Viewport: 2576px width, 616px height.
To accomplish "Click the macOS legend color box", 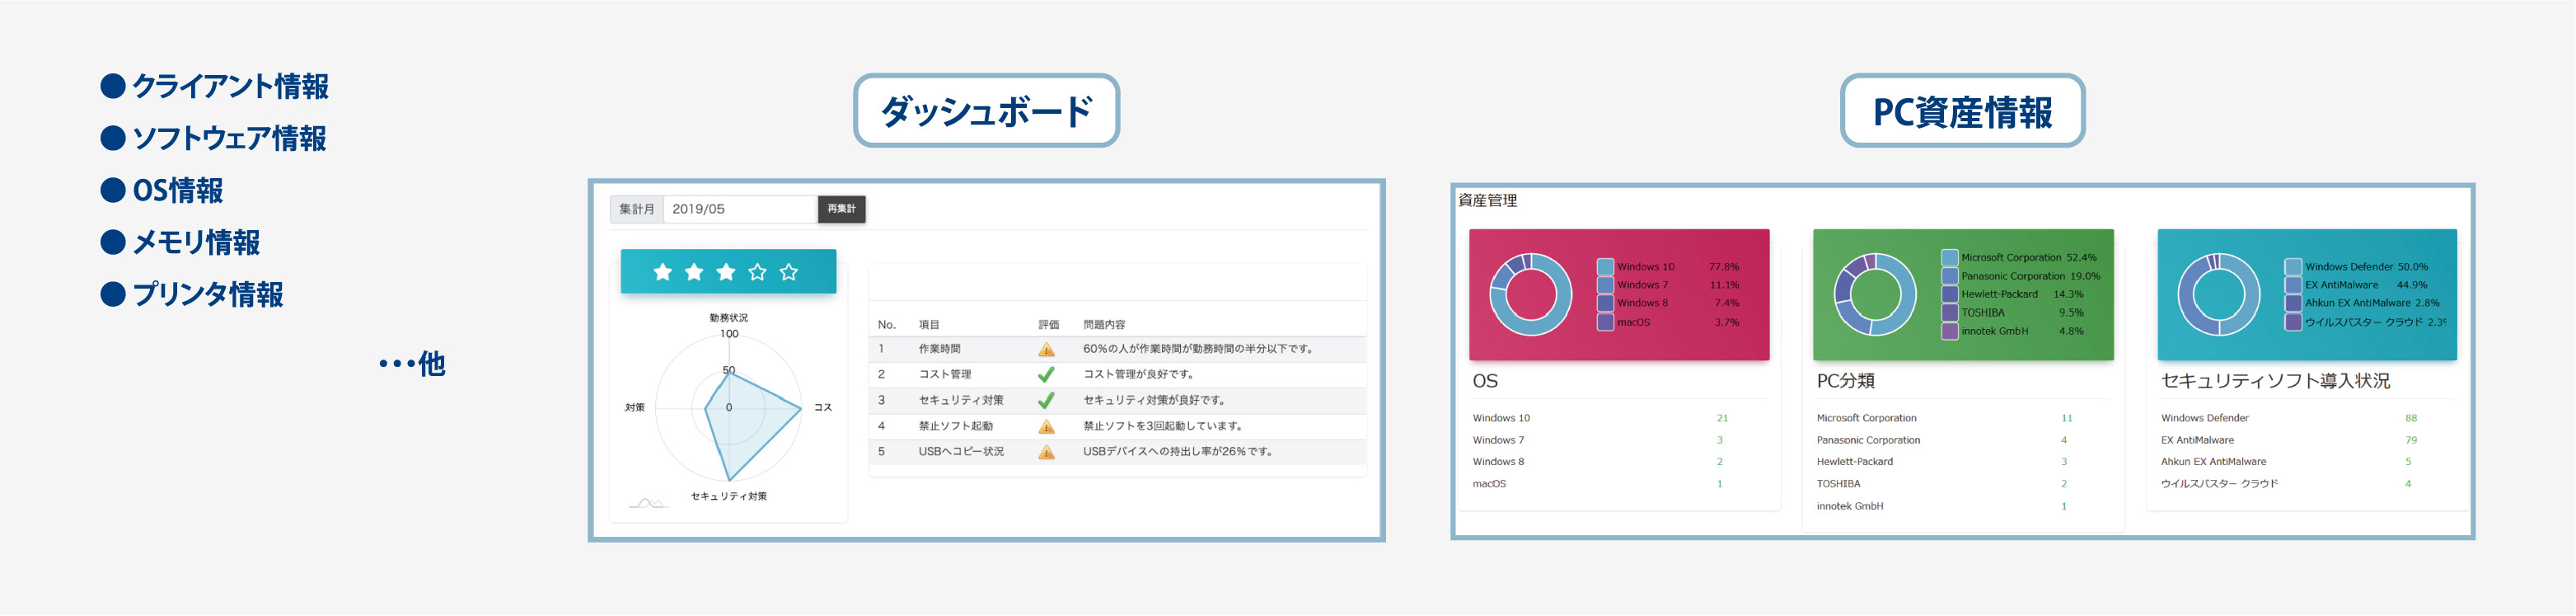I will 1605,322.
